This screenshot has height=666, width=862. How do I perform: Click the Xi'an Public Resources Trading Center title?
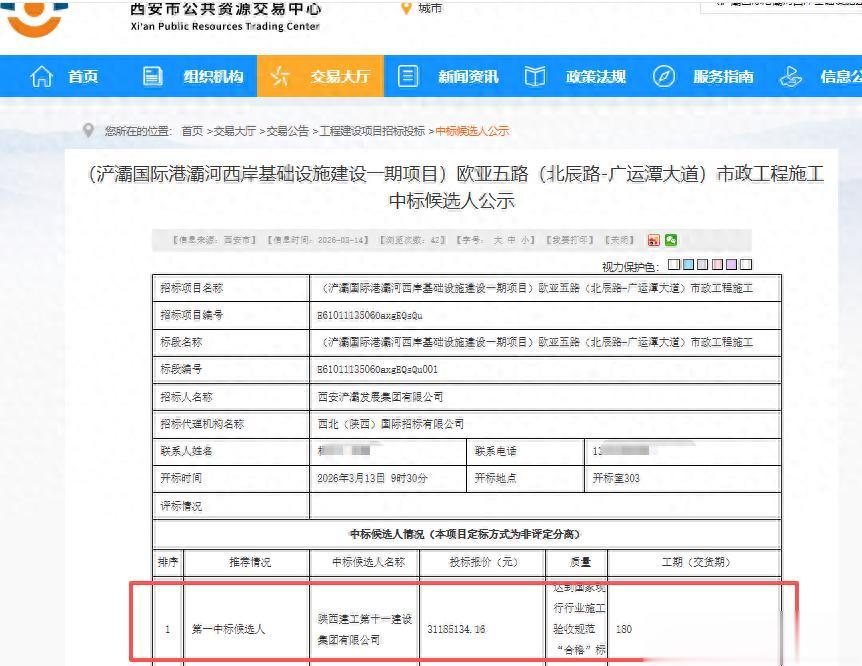coord(225,26)
